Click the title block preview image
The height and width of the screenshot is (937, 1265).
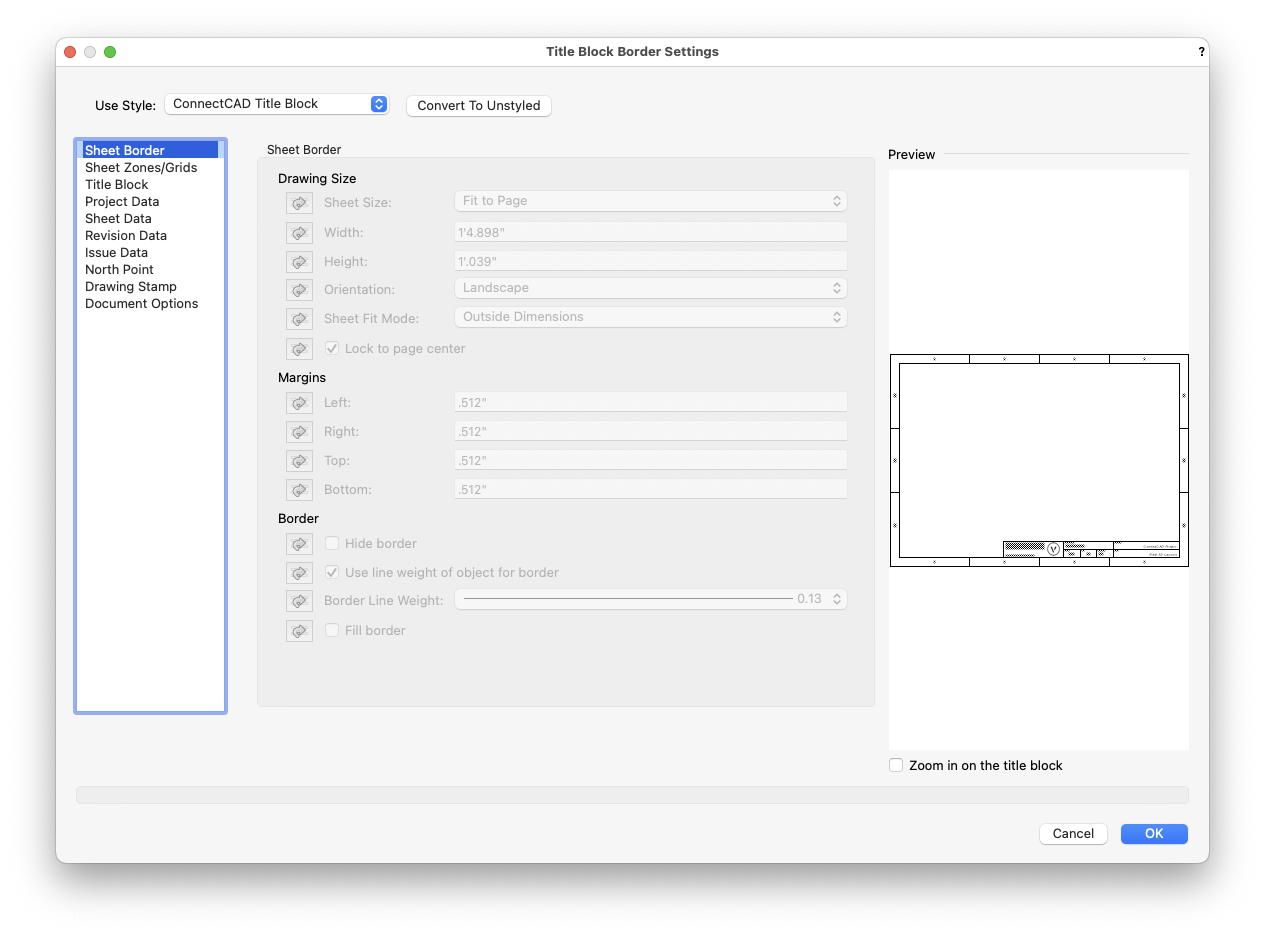click(1038, 459)
